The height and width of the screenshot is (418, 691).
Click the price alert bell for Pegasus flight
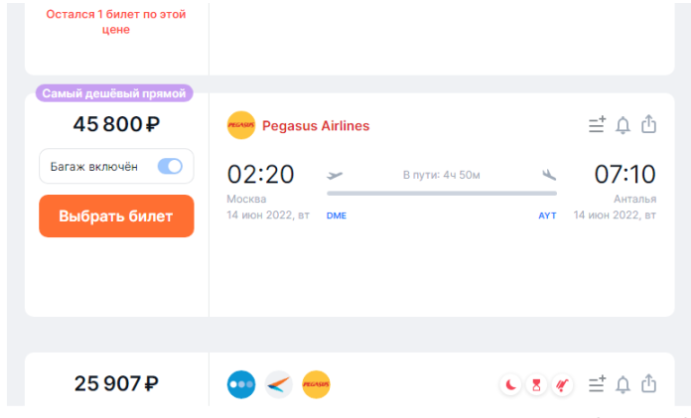[623, 126]
